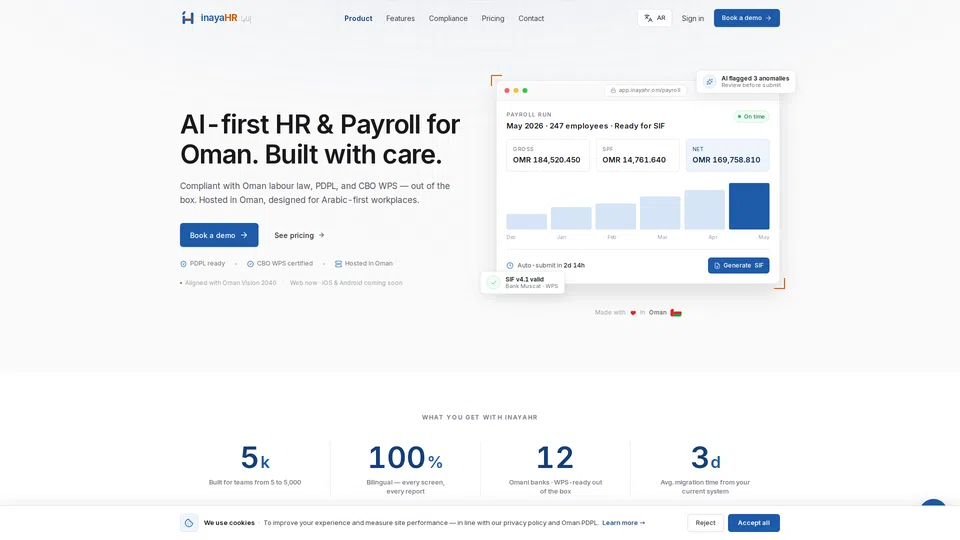Click the yellow window dot in mockup
Viewport: 960px width, 540px height.
pyautogui.click(x=516, y=91)
